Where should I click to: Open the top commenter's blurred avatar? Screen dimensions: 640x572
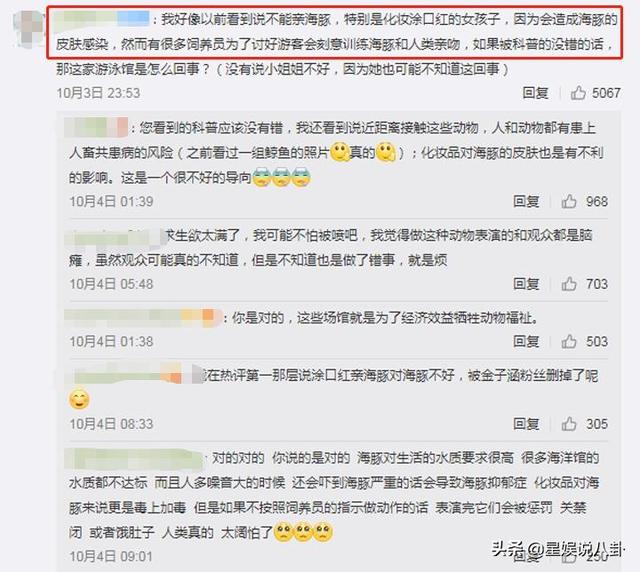pos(28,28)
